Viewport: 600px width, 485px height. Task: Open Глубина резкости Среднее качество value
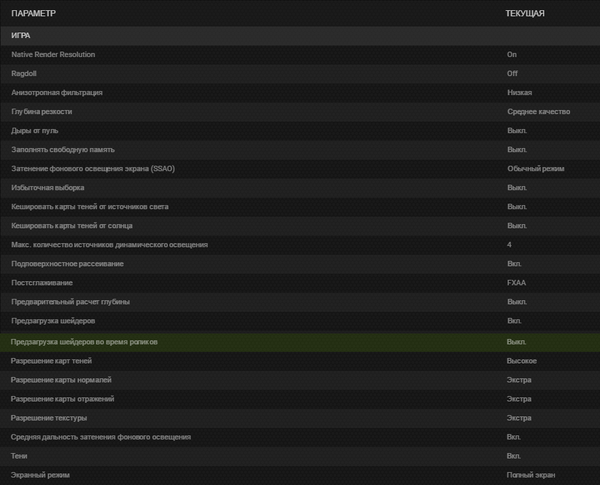[538, 111]
